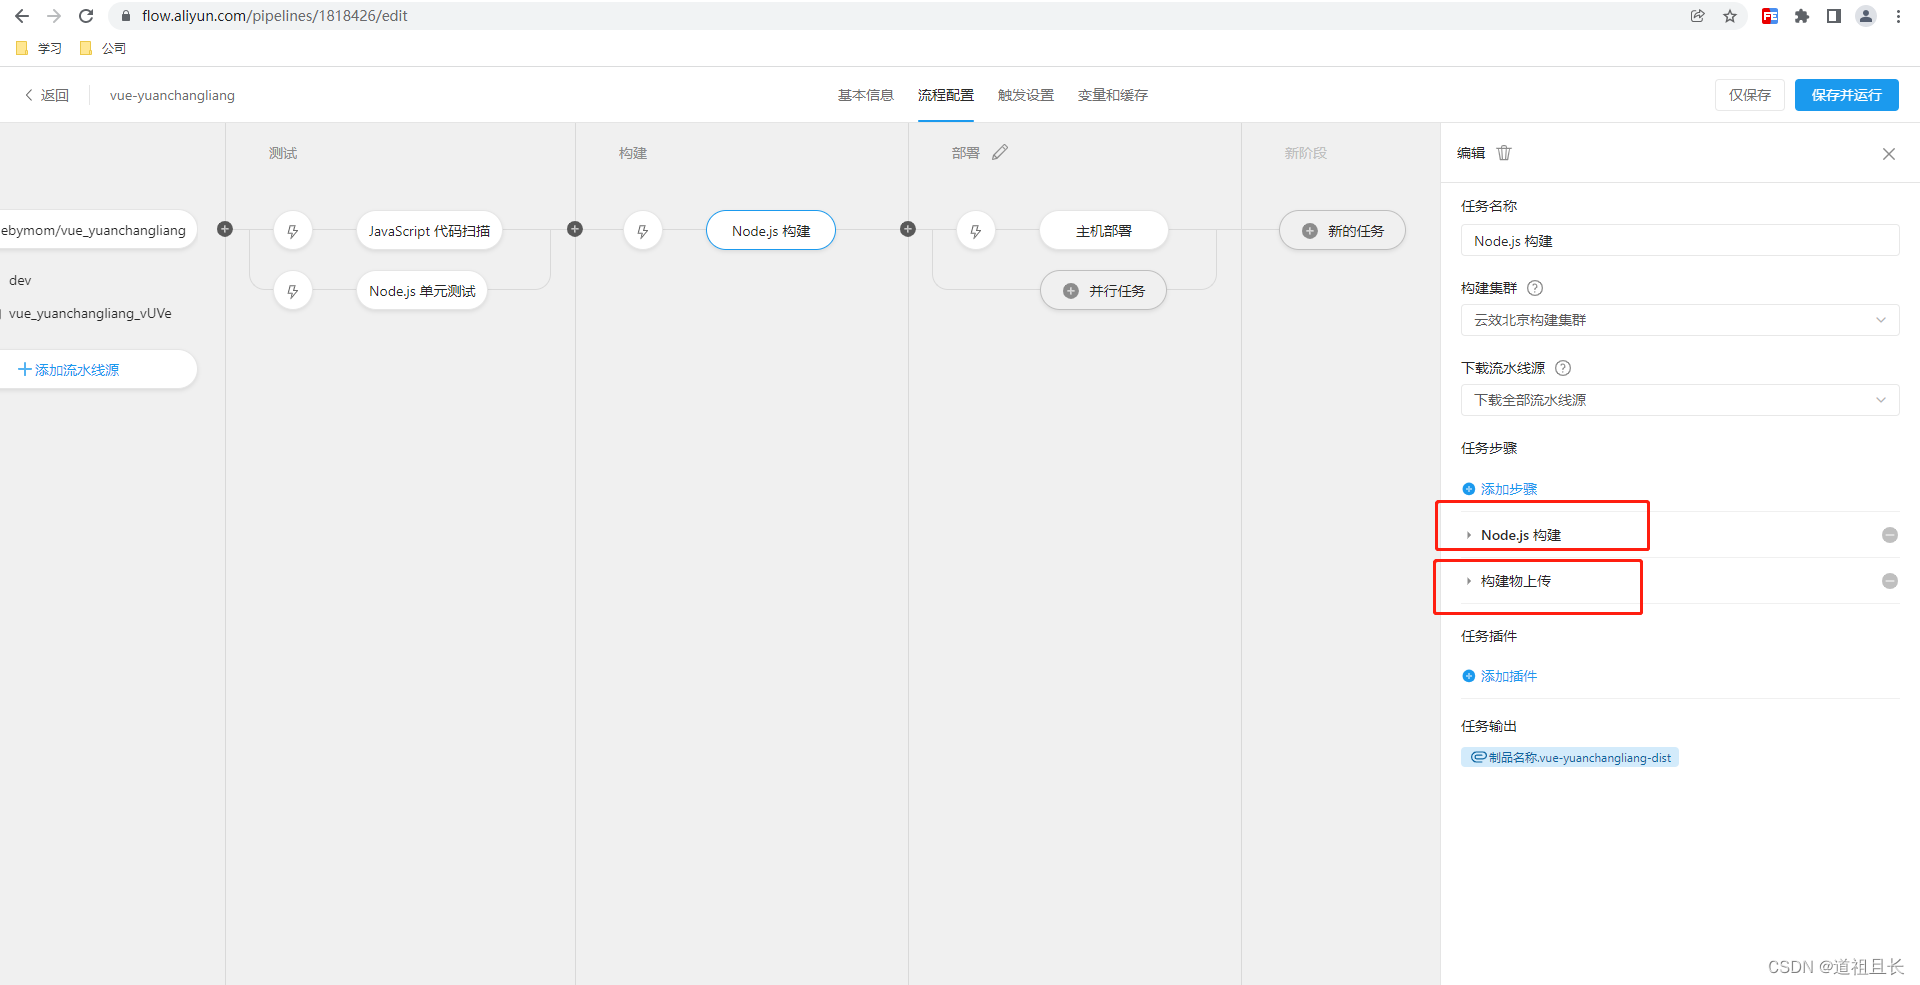Switch to the 触发设置 tab

pyautogui.click(x=1026, y=95)
